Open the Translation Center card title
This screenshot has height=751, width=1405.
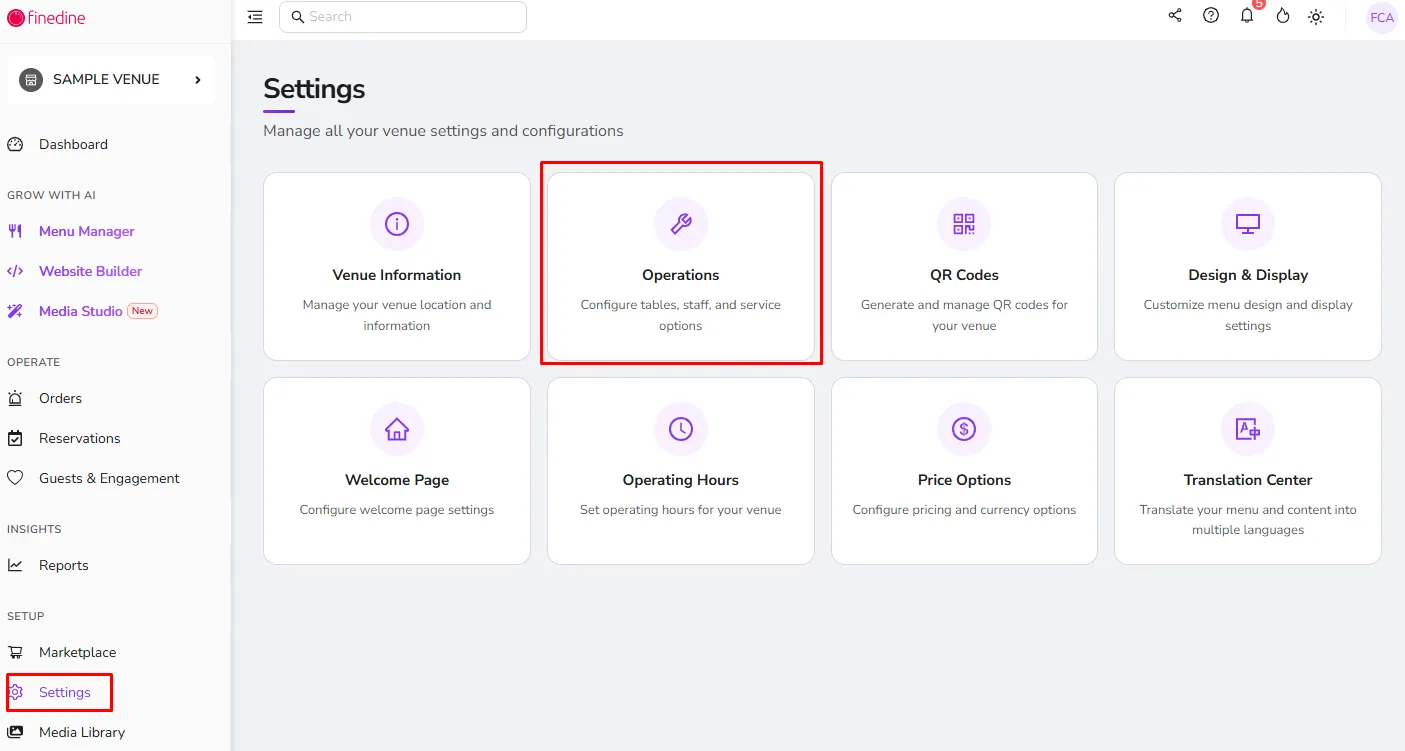pyautogui.click(x=1248, y=480)
